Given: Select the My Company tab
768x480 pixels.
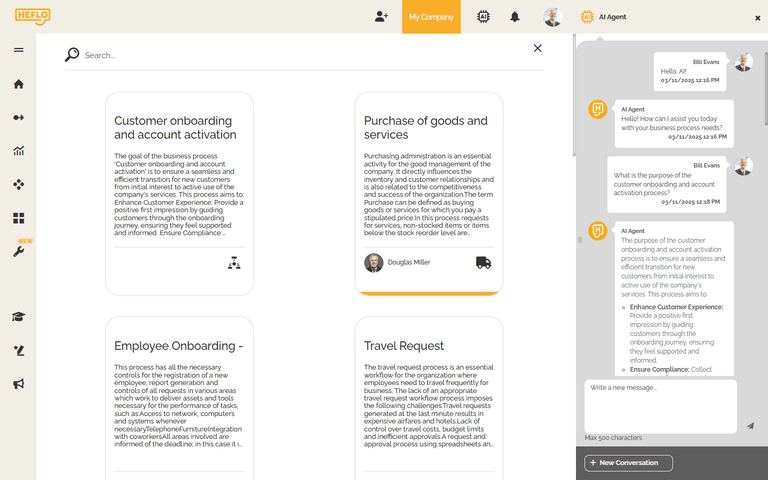Looking at the screenshot, I should [431, 17].
